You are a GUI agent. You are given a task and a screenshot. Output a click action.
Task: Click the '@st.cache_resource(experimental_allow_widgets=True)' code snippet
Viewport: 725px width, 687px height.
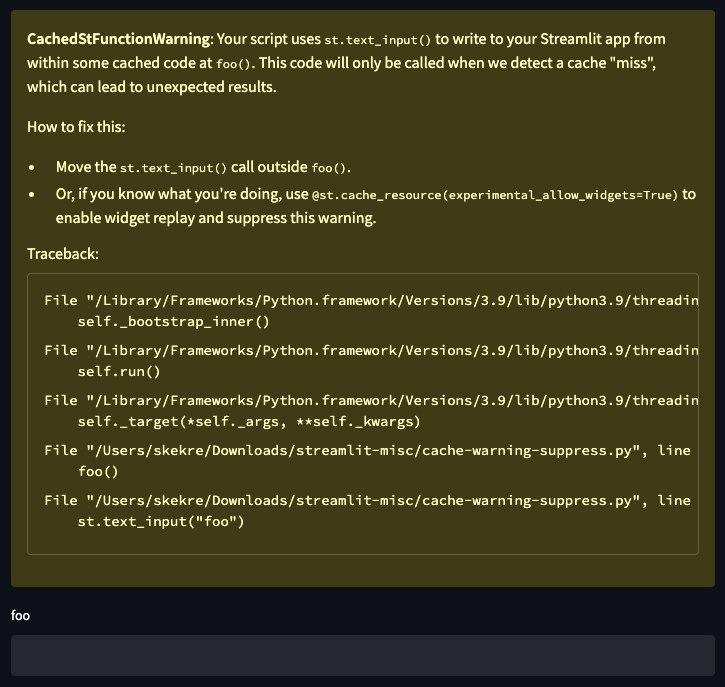(x=495, y=195)
